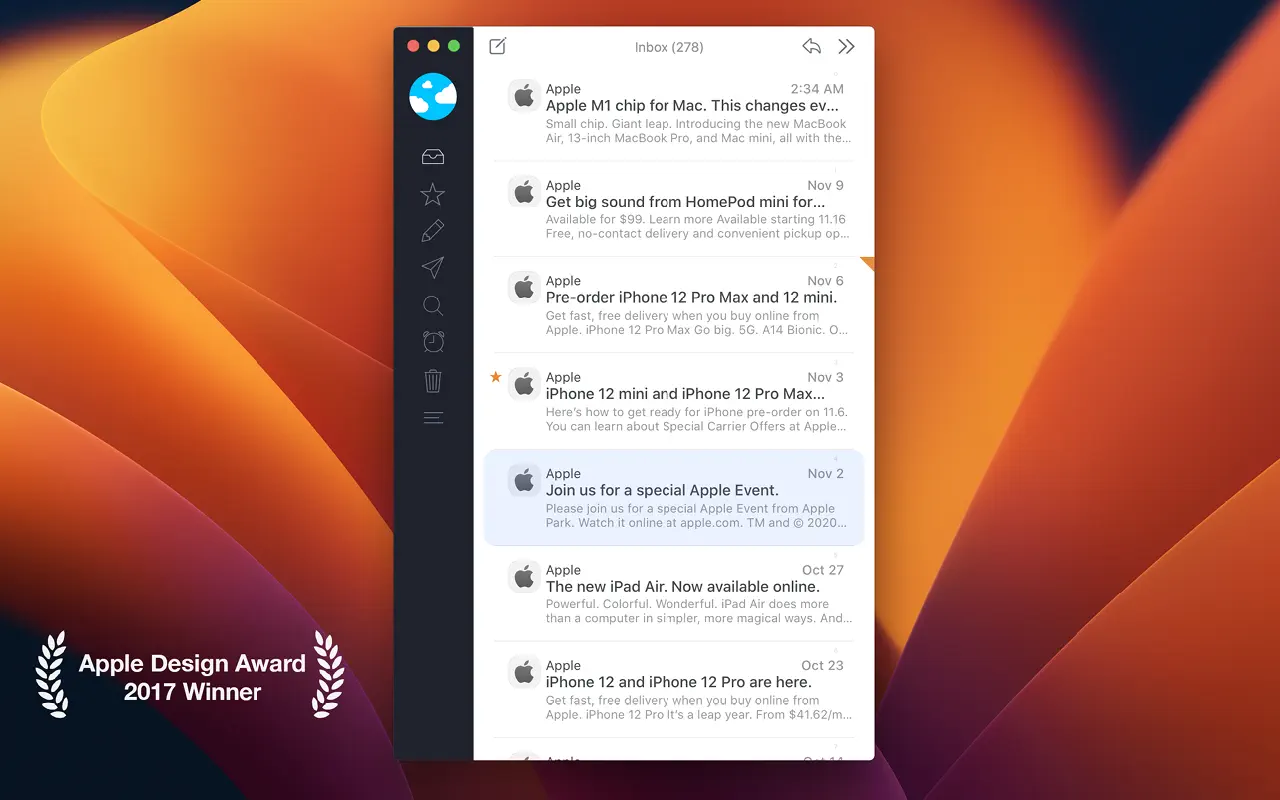Open Drafts using the pencil icon

[x=433, y=231]
